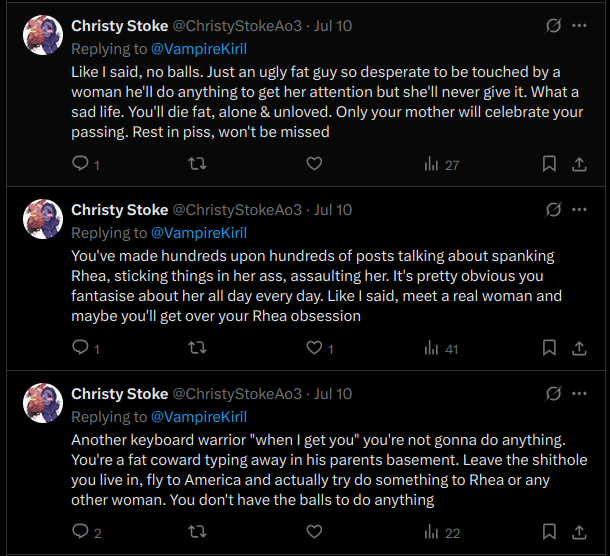View analytics showing 41 views
This screenshot has height=556, width=610.
(x=441, y=348)
